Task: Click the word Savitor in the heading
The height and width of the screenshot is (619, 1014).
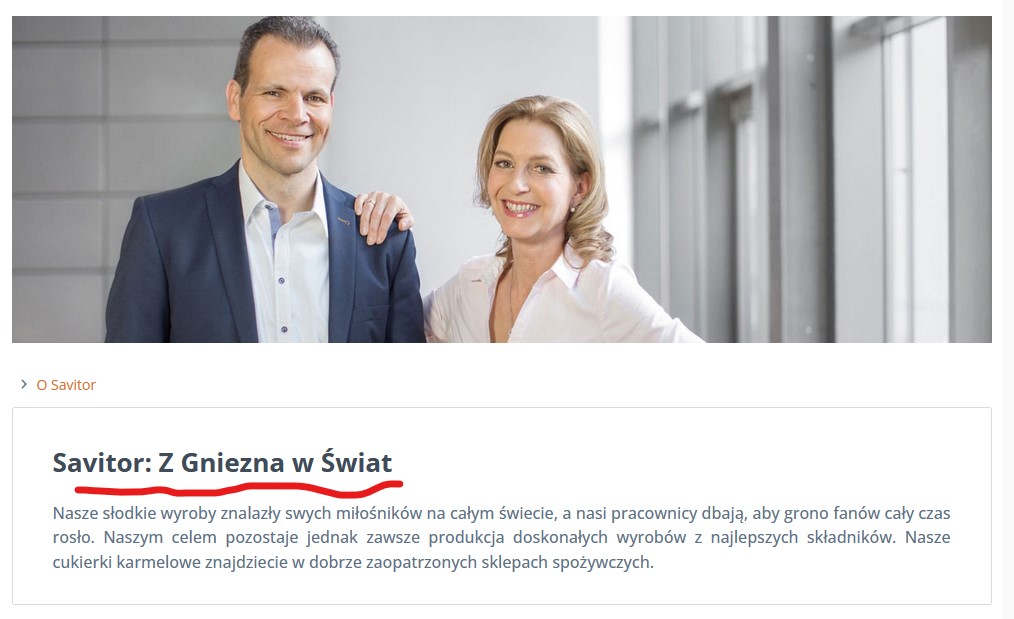Action: click(x=102, y=463)
